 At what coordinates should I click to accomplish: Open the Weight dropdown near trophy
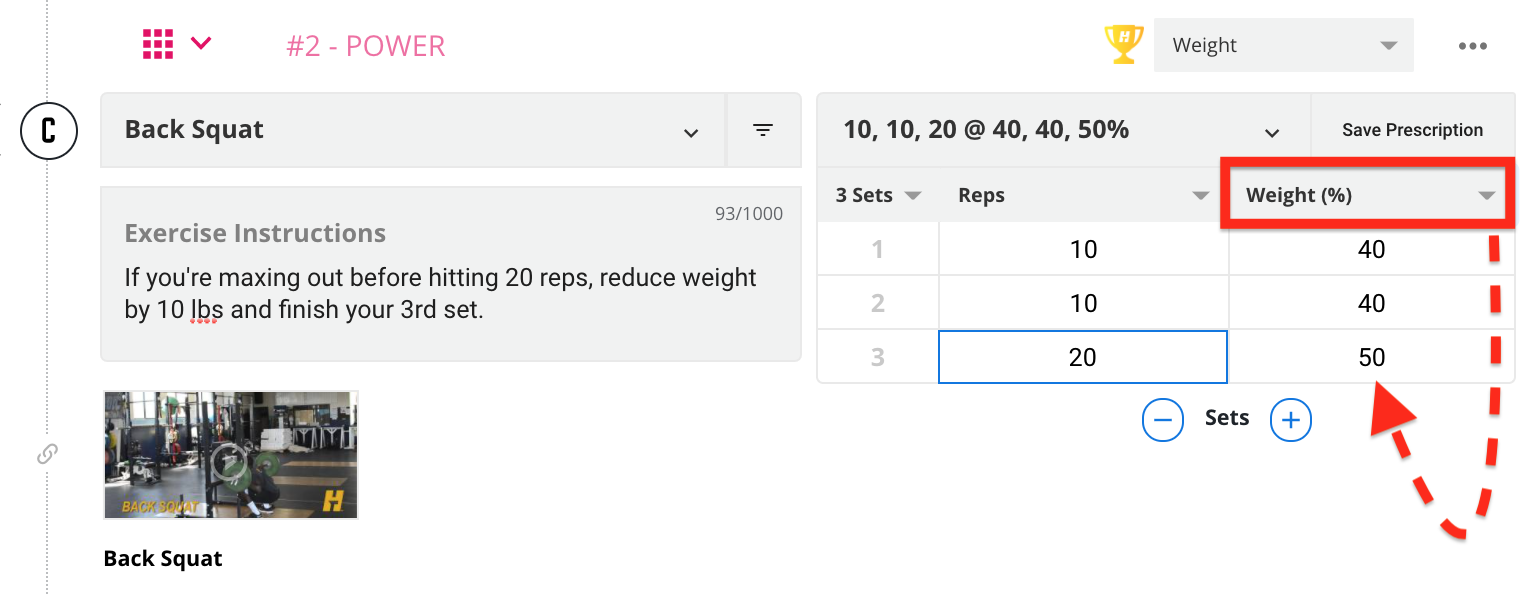coord(1283,45)
